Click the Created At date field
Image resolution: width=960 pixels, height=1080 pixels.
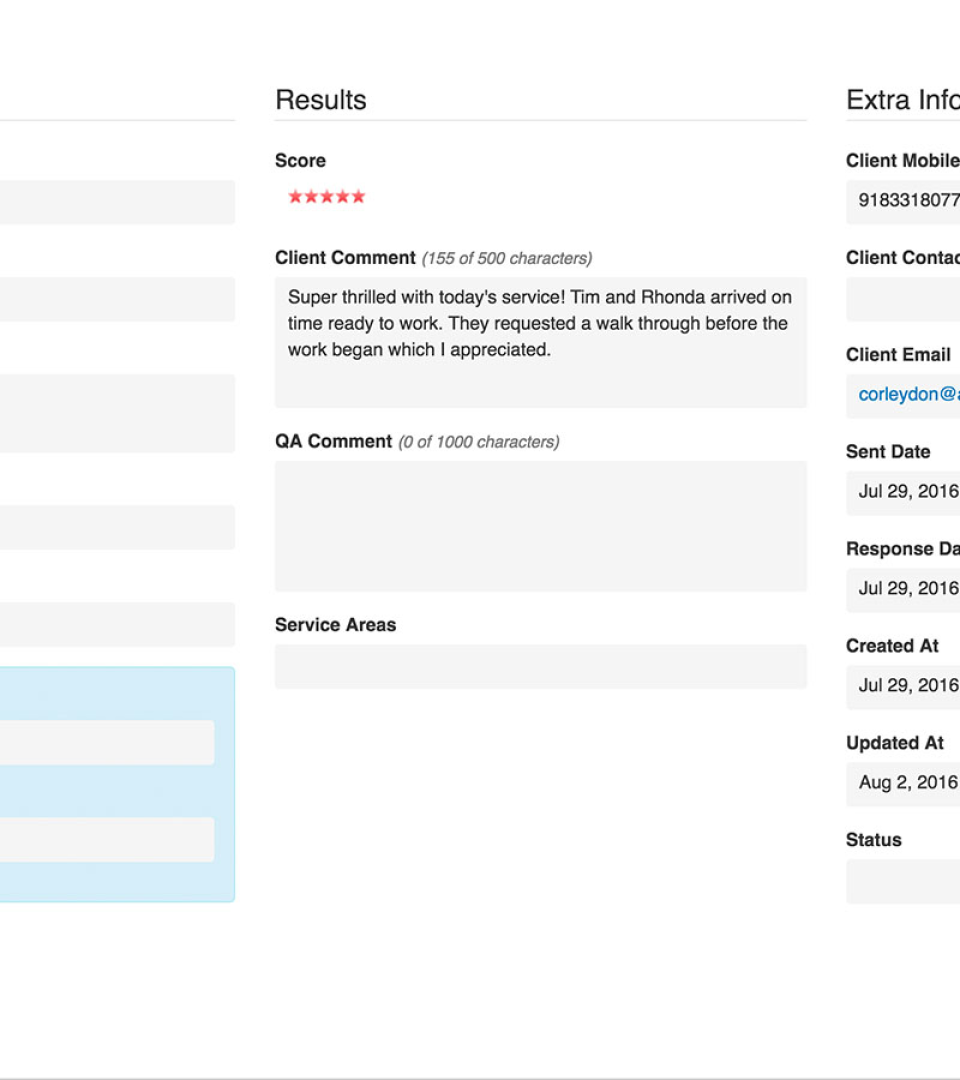click(903, 687)
